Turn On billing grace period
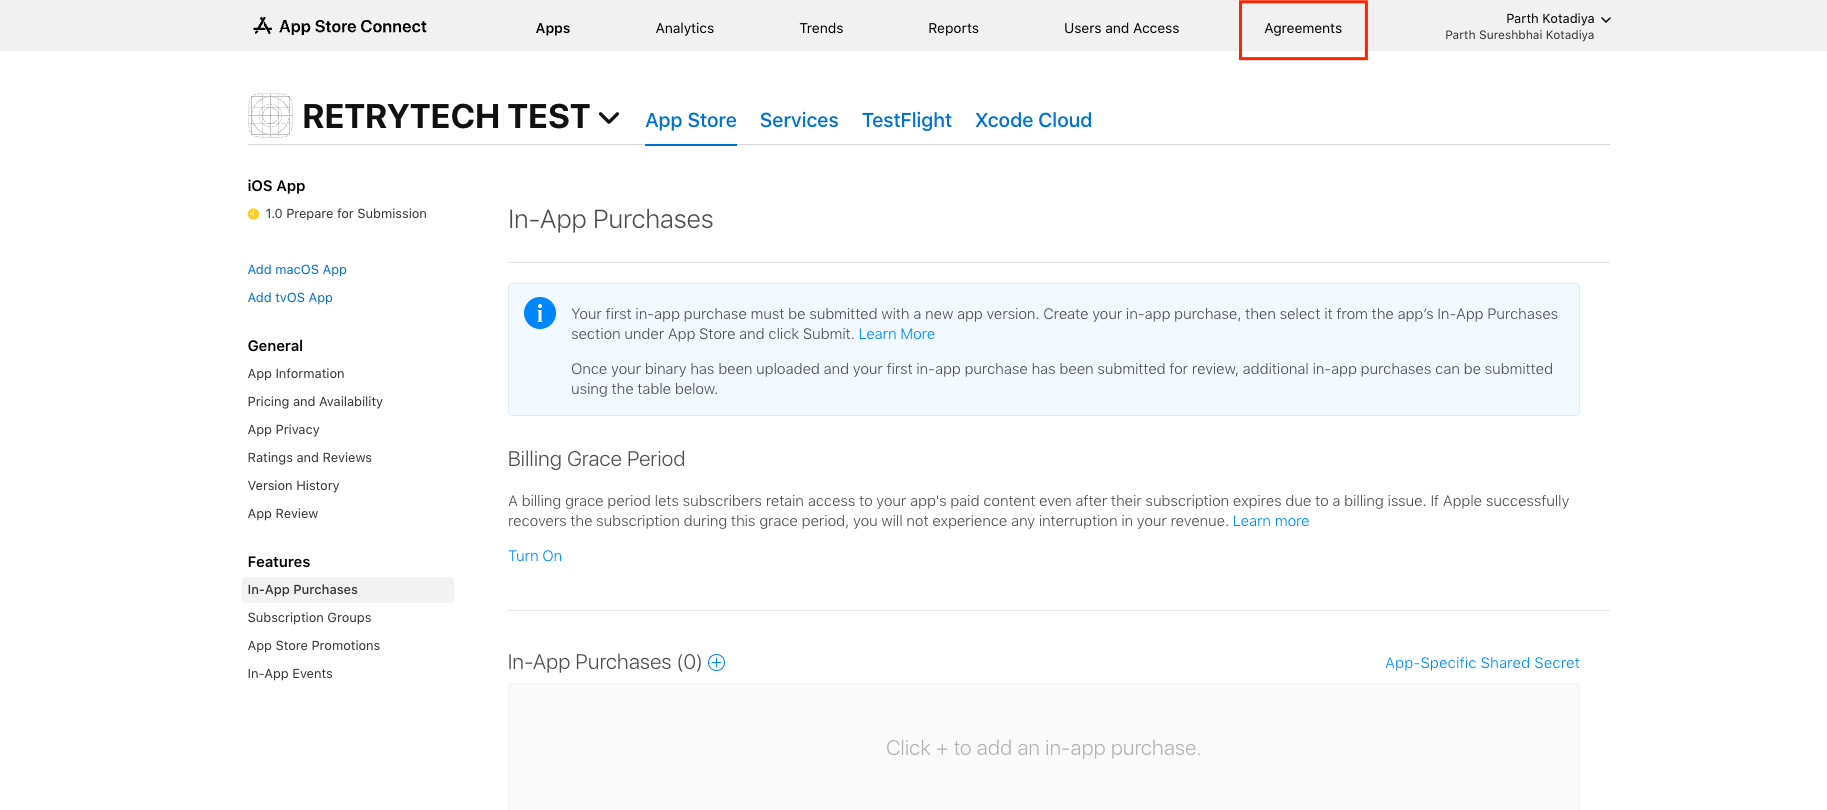This screenshot has width=1827, height=810. pyautogui.click(x=535, y=556)
